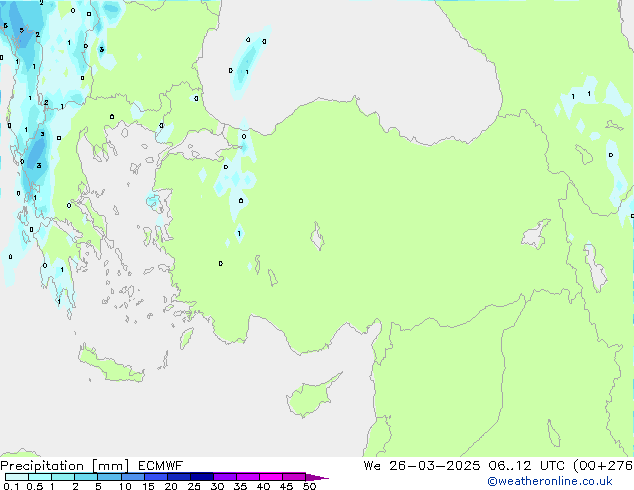Click the 0.1–0.5 mm legend color swatch
This screenshot has width=634, height=490.
[17, 477]
